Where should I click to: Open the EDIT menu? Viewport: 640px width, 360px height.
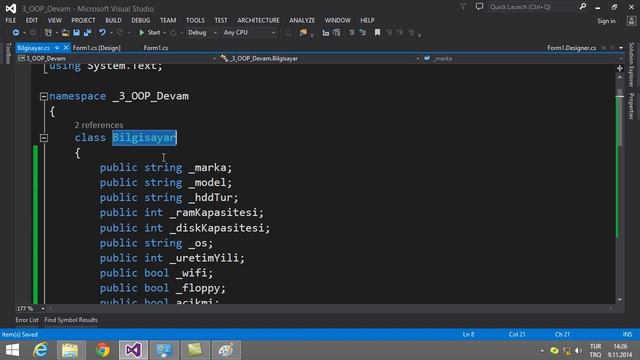coord(31,20)
